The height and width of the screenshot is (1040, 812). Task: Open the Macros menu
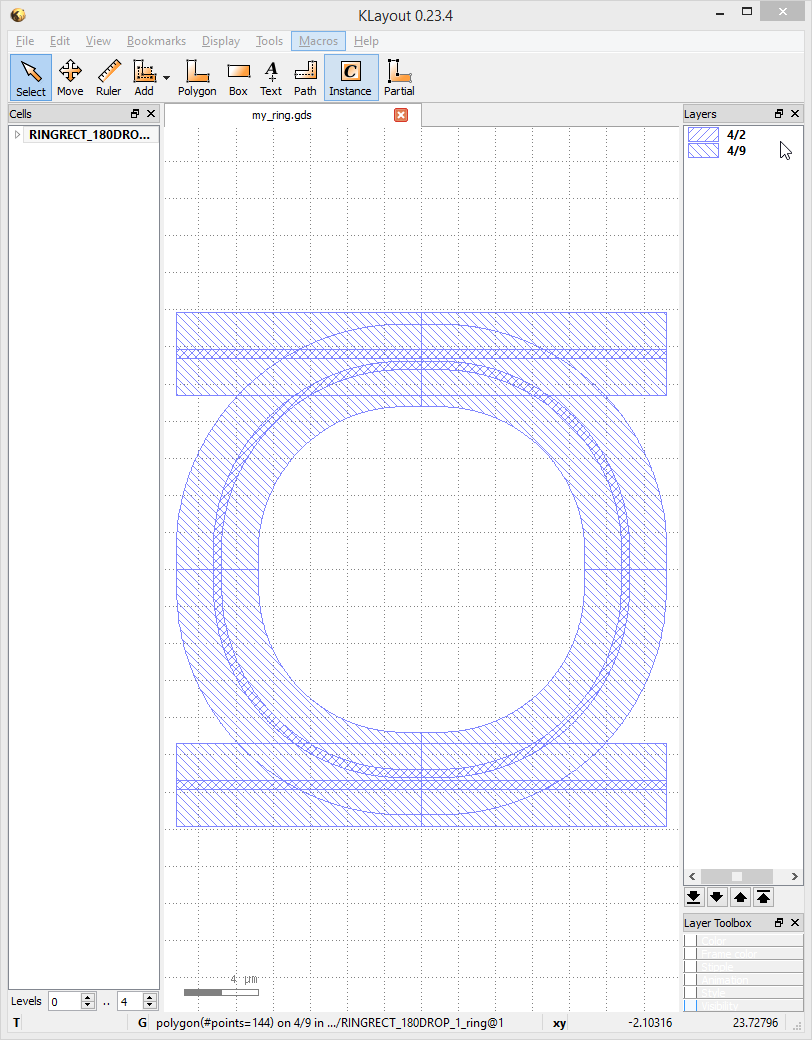(x=319, y=41)
